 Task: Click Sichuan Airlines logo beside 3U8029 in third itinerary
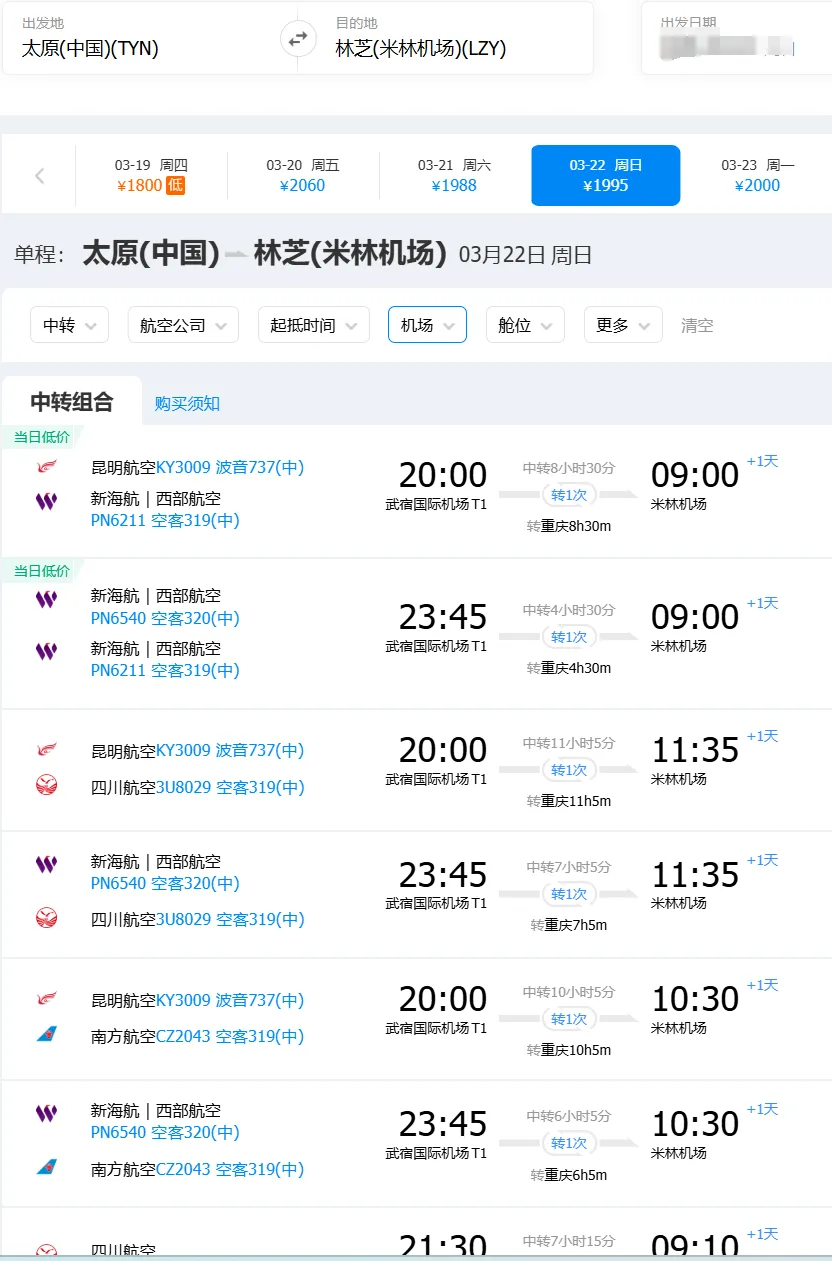point(46,786)
